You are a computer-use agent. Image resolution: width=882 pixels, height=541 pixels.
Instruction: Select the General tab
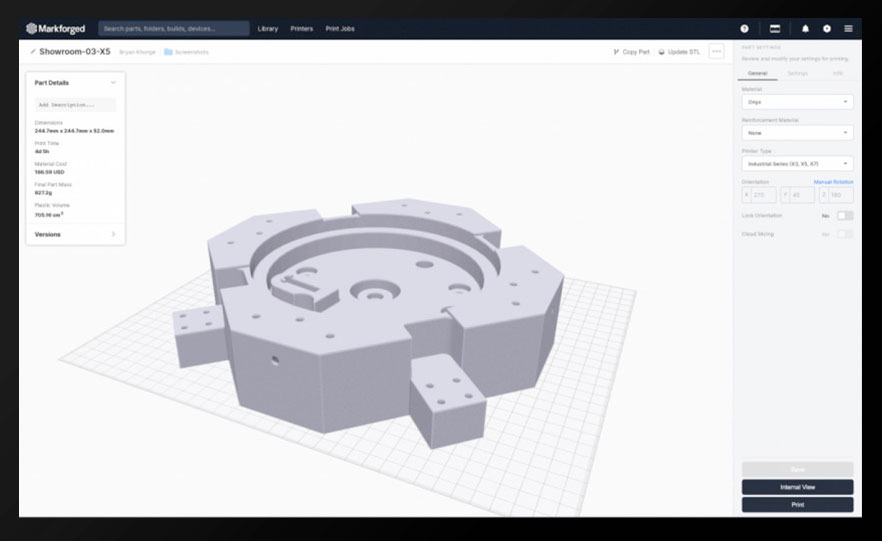(x=757, y=73)
